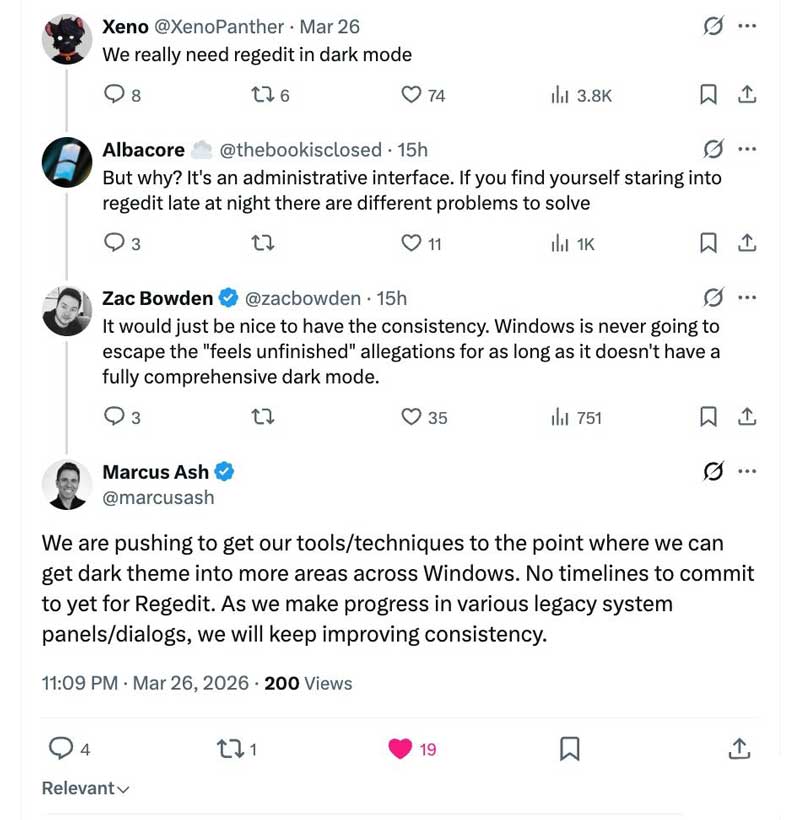
Task: Open Zac Bowden's profile name
Action: [x=158, y=298]
